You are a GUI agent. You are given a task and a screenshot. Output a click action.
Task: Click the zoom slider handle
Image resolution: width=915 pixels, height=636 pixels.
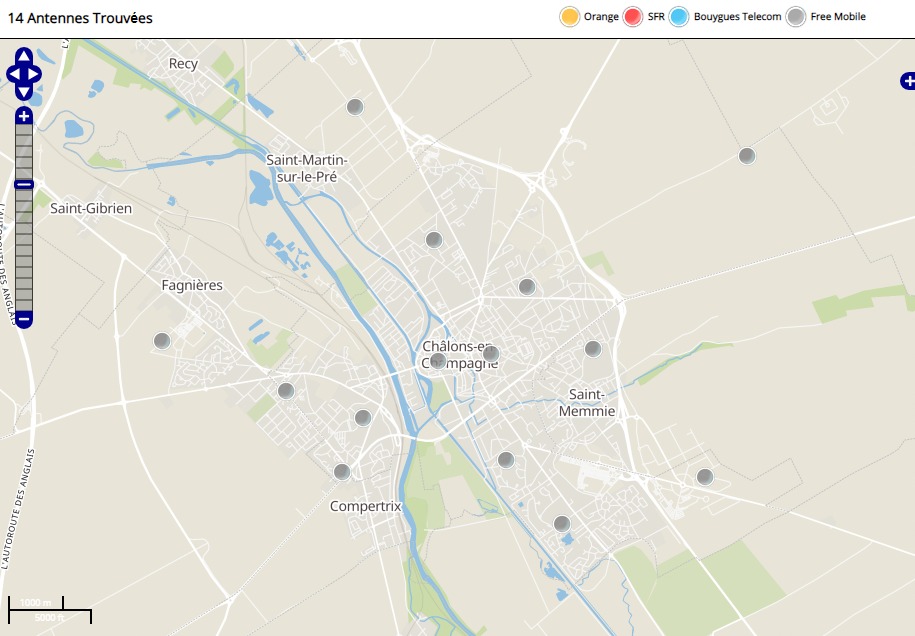(x=24, y=184)
